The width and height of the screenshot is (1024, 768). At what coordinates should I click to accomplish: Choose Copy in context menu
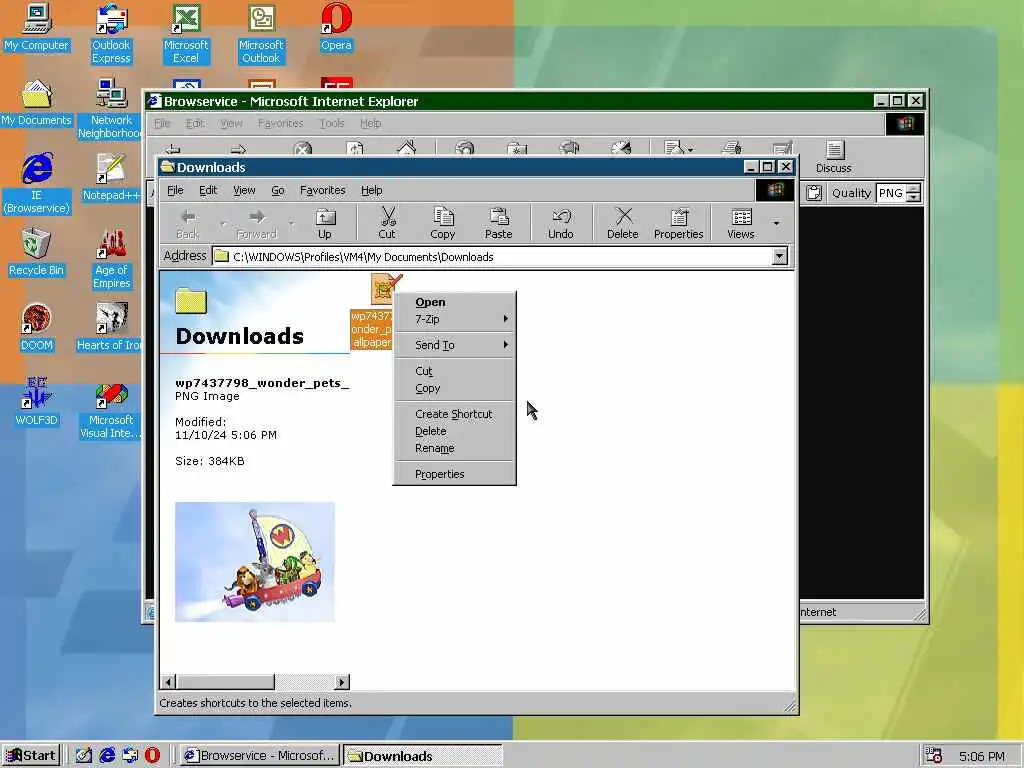[x=455, y=388]
